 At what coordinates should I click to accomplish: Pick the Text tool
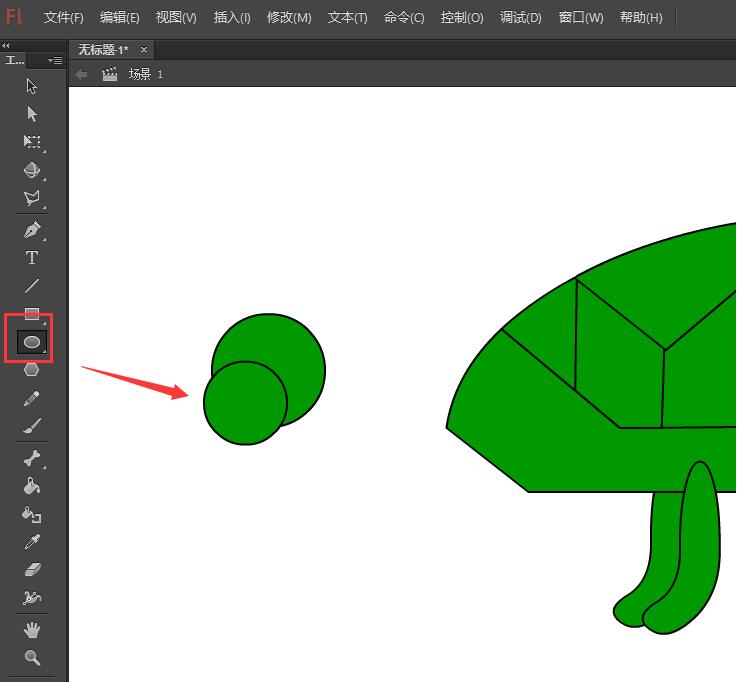tap(32, 258)
